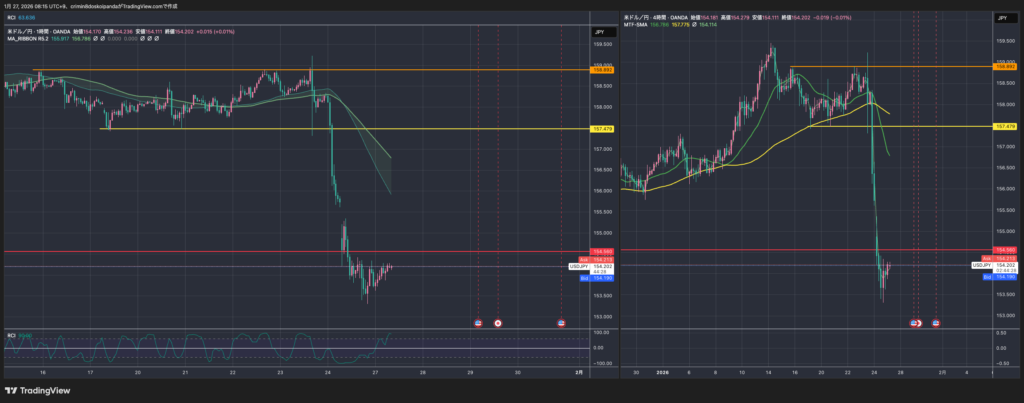Image resolution: width=1024 pixels, height=403 pixels.
Task: Click the first US flag event icon on left chart
Action: (x=478, y=323)
